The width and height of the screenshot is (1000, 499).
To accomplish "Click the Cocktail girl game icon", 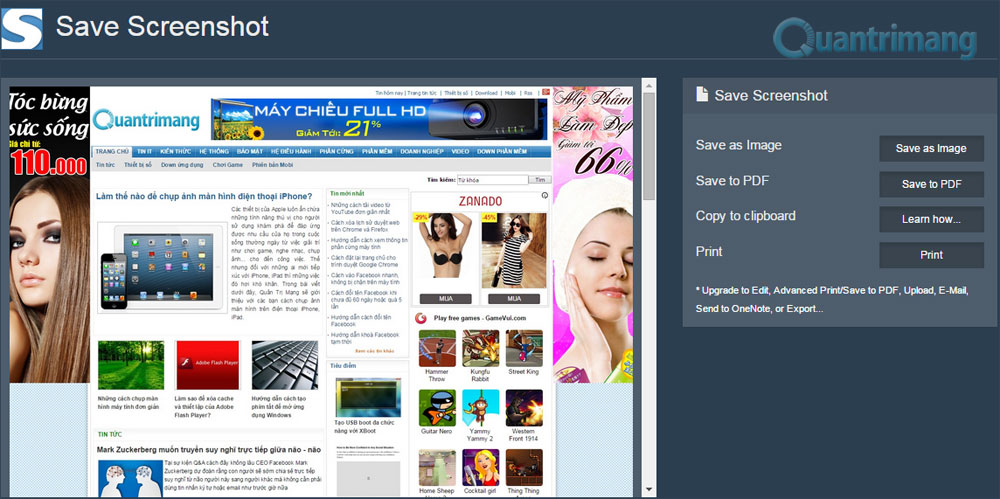I will (x=480, y=467).
